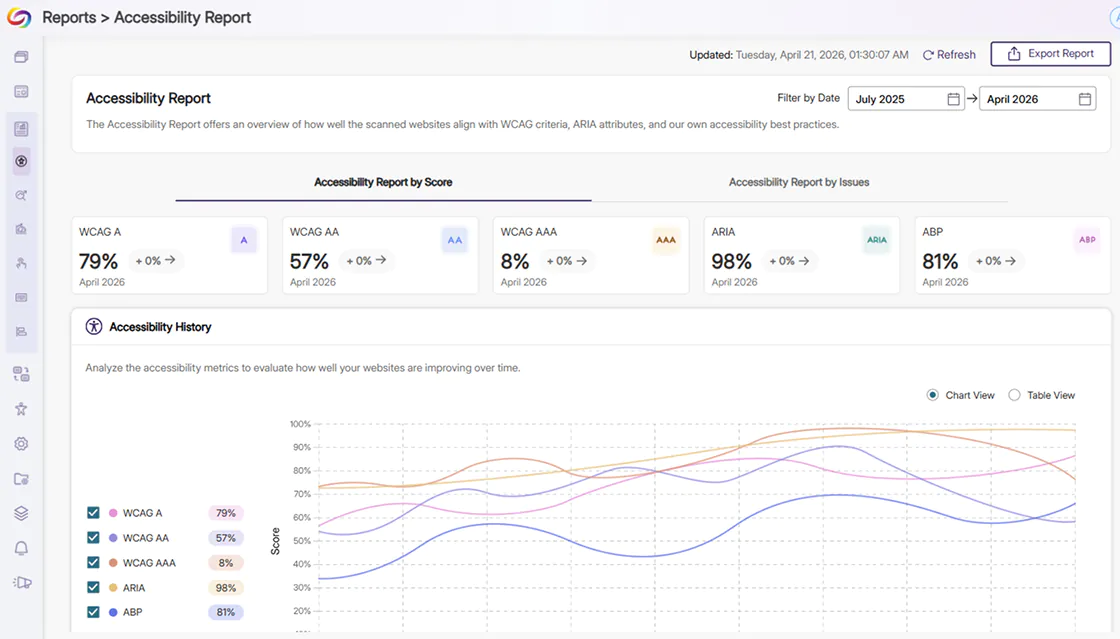Switch to Accessibility Report by Issues tab
Image resolution: width=1120 pixels, height=639 pixels.
tap(799, 182)
